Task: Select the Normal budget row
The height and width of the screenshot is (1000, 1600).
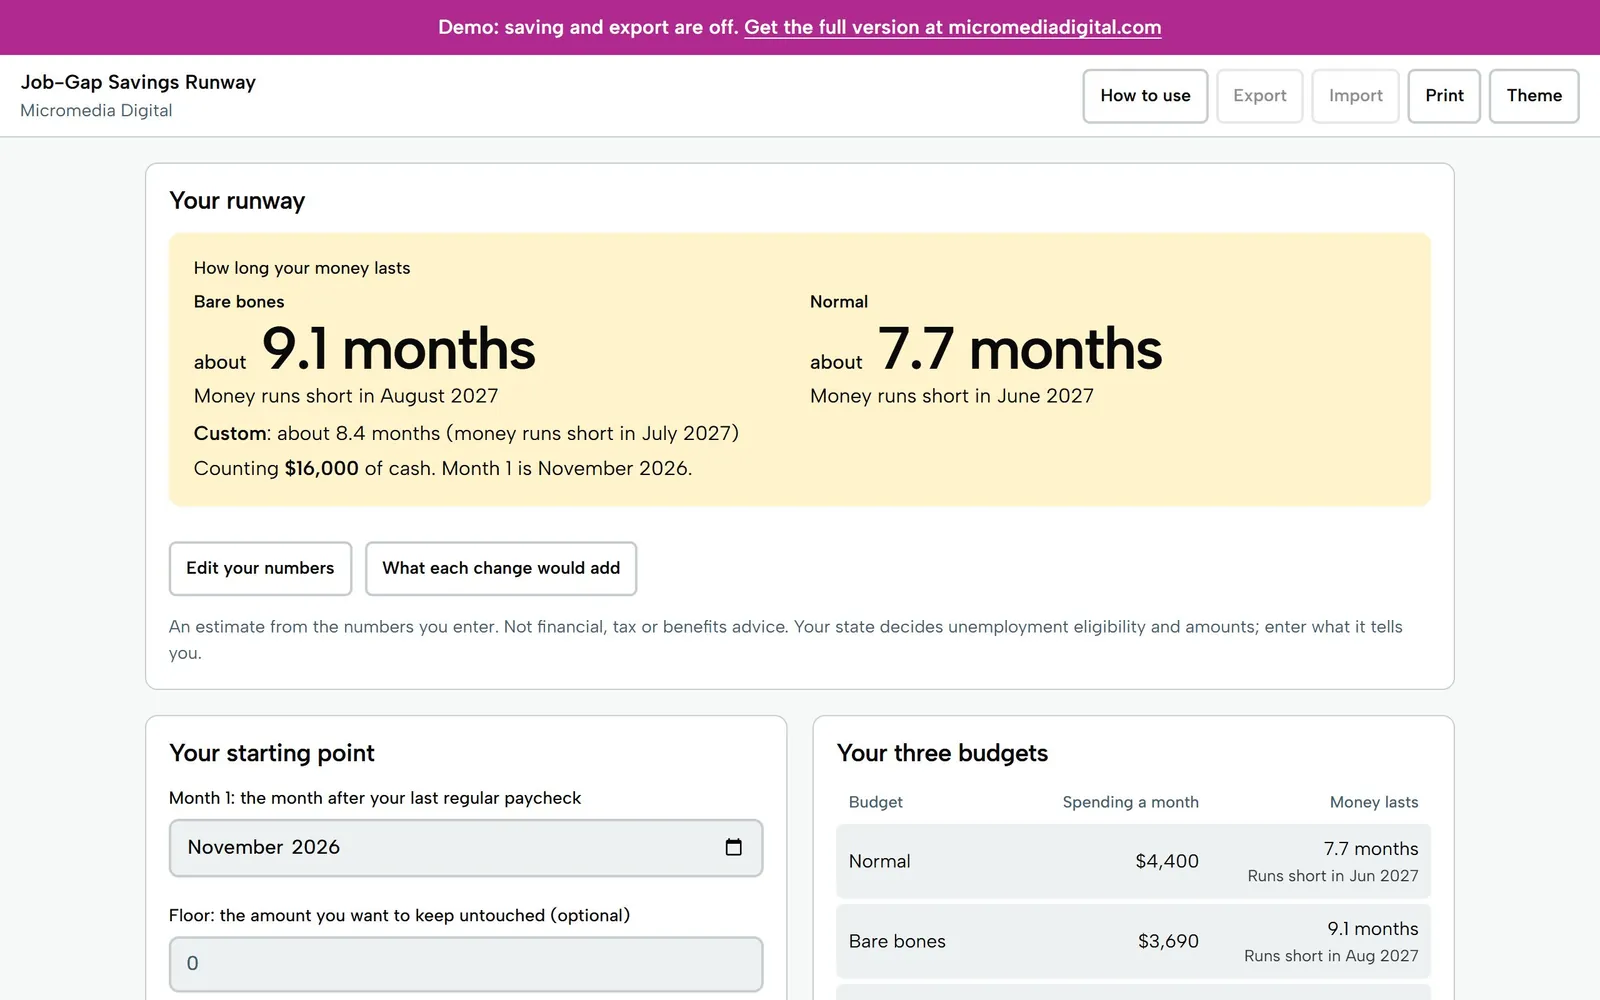Action: tap(1133, 861)
